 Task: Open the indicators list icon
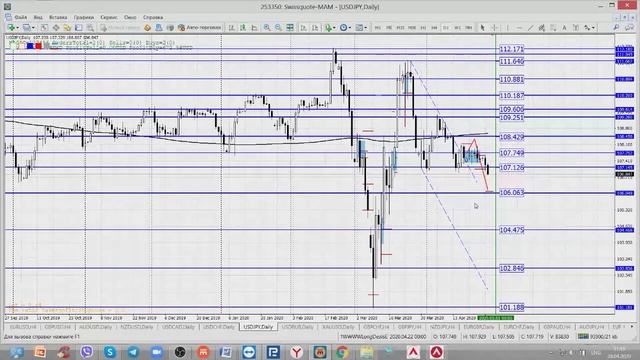pos(328,28)
